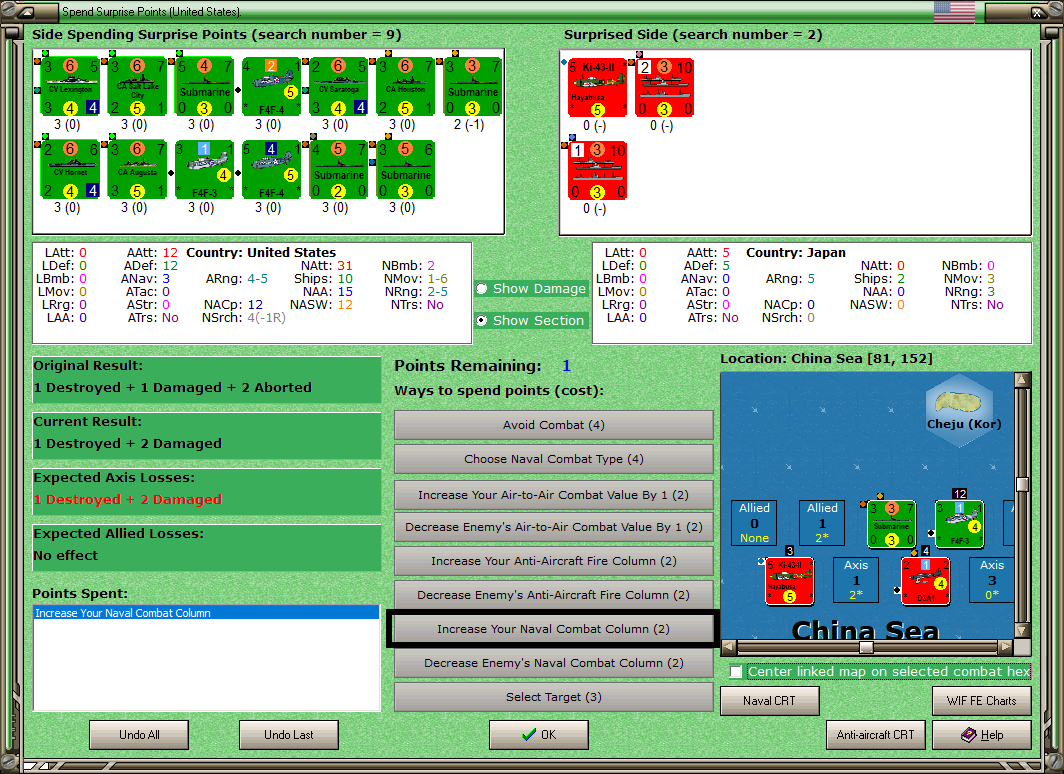This screenshot has height=774, width=1064.
Task: Select the CV Lexington unit counter
Action: pos(71,87)
